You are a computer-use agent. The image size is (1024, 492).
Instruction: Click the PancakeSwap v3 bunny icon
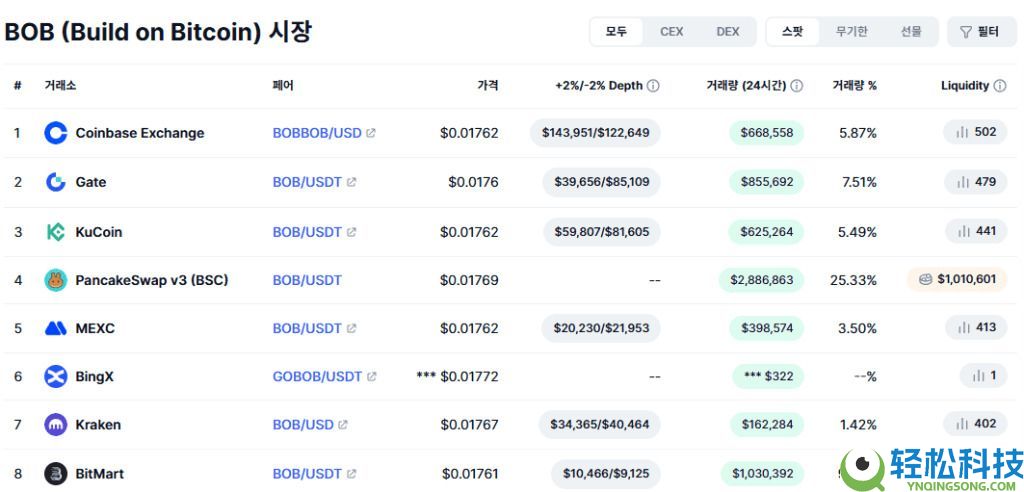pyautogui.click(x=56, y=280)
